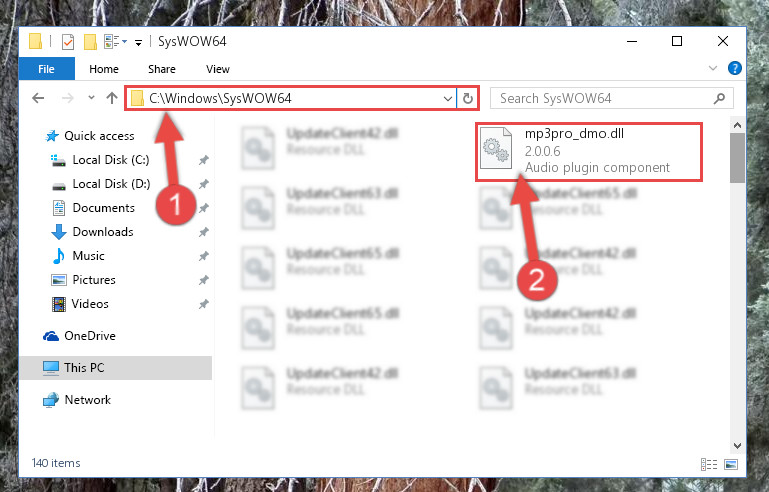
Task: Click the New folder toolbar icon
Action: click(90, 42)
